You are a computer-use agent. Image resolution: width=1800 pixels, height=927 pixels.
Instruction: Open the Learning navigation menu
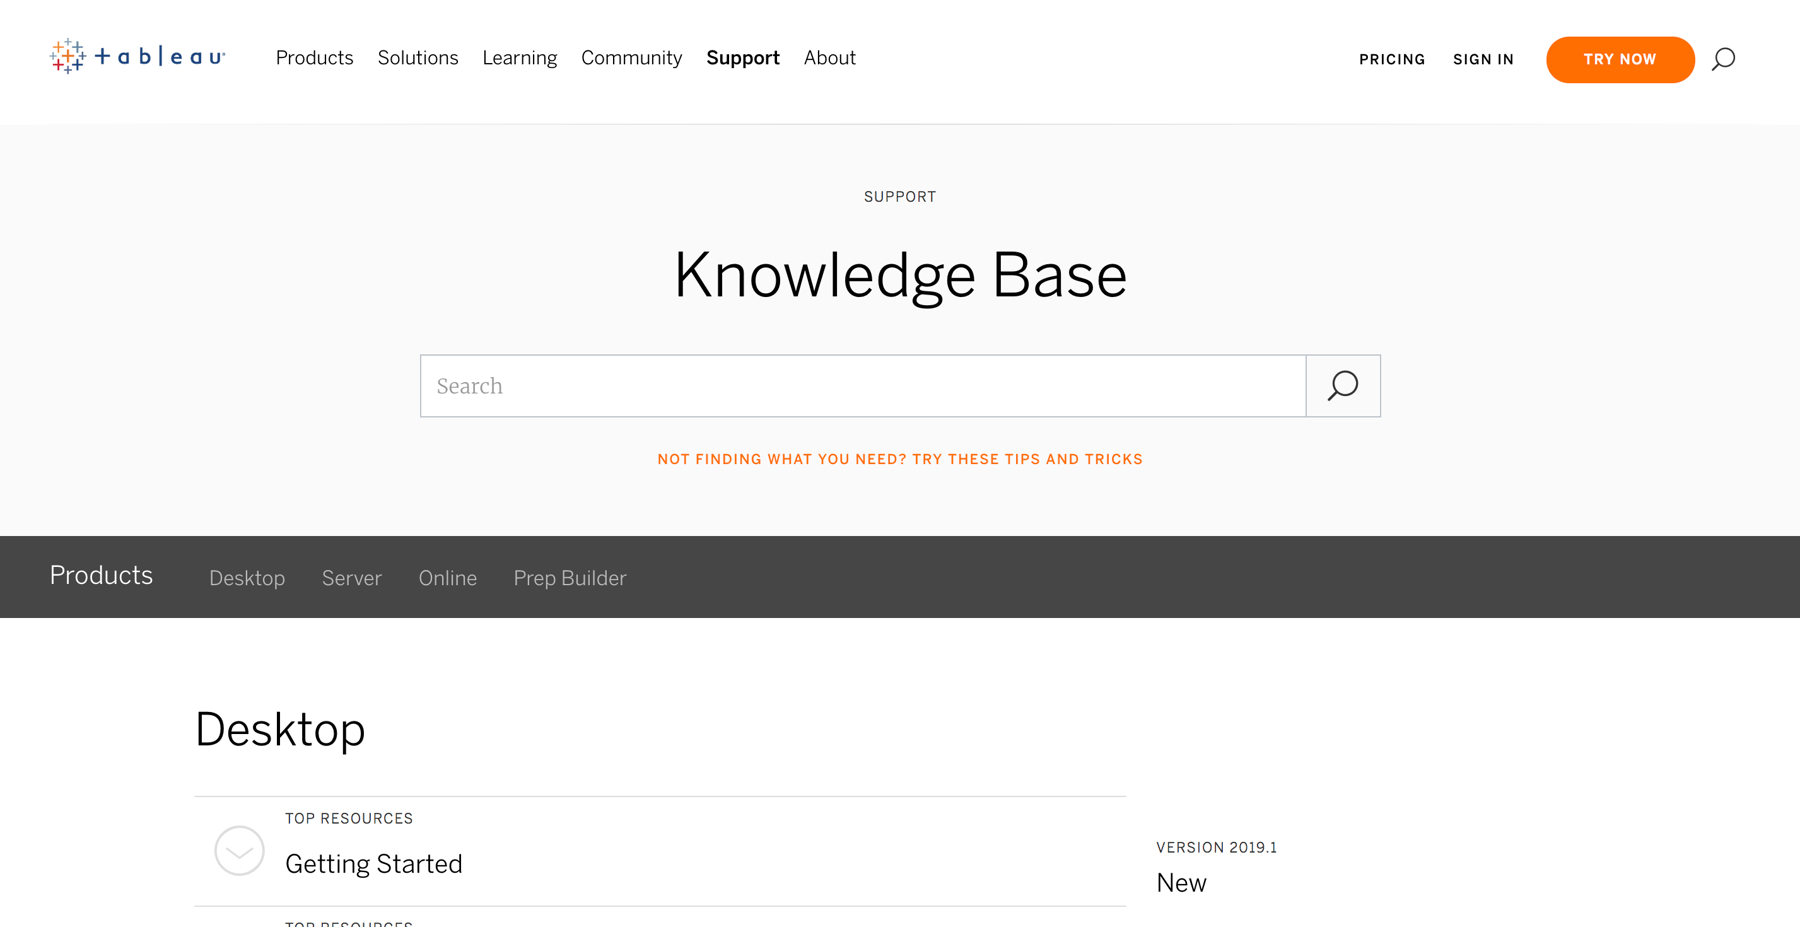pyautogui.click(x=519, y=58)
